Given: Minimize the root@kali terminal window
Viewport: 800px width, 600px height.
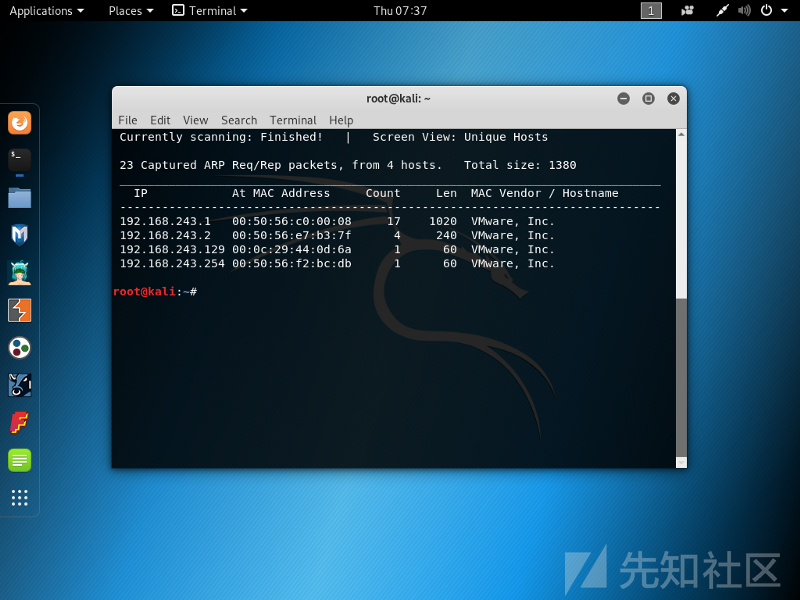Looking at the screenshot, I should coord(623,98).
